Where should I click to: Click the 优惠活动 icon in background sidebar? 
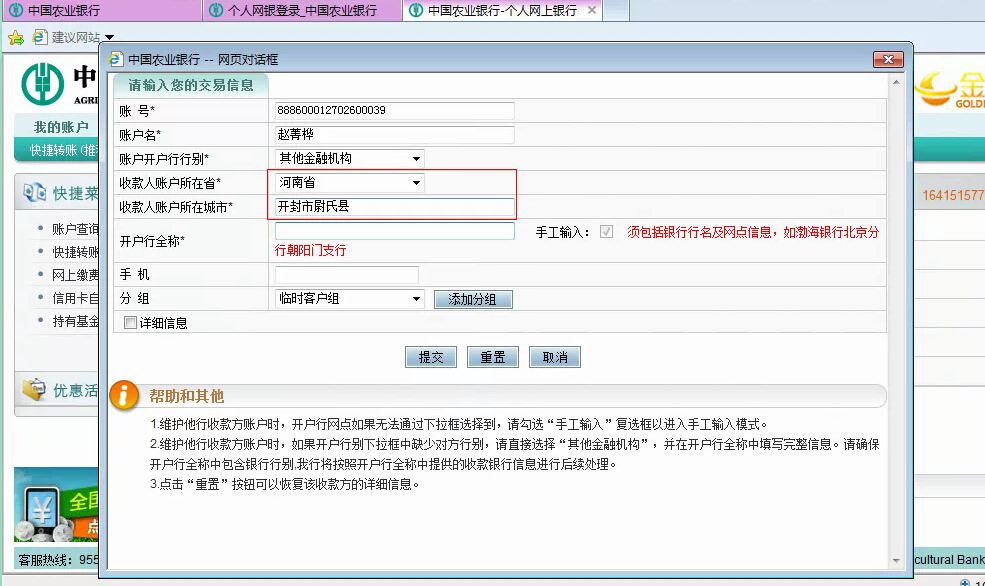point(35,389)
